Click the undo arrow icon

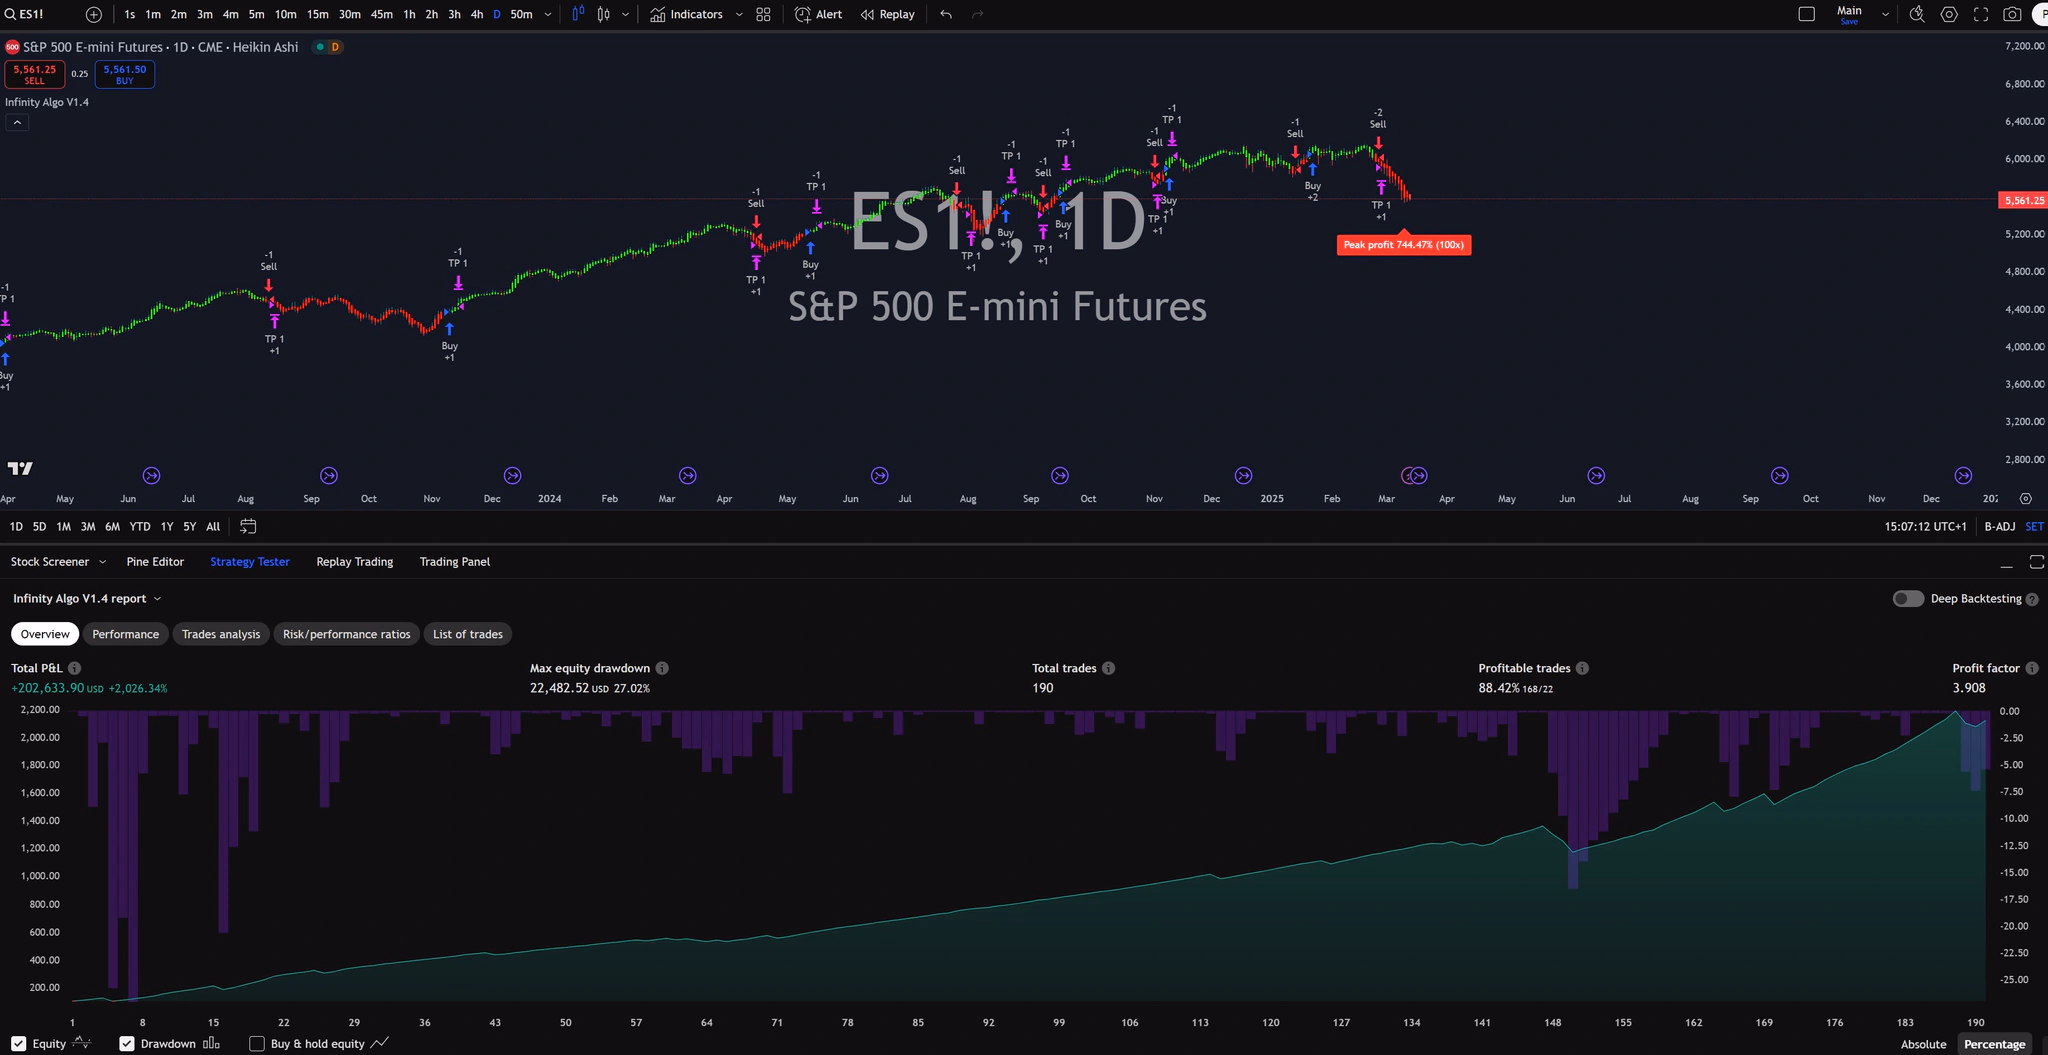click(946, 14)
